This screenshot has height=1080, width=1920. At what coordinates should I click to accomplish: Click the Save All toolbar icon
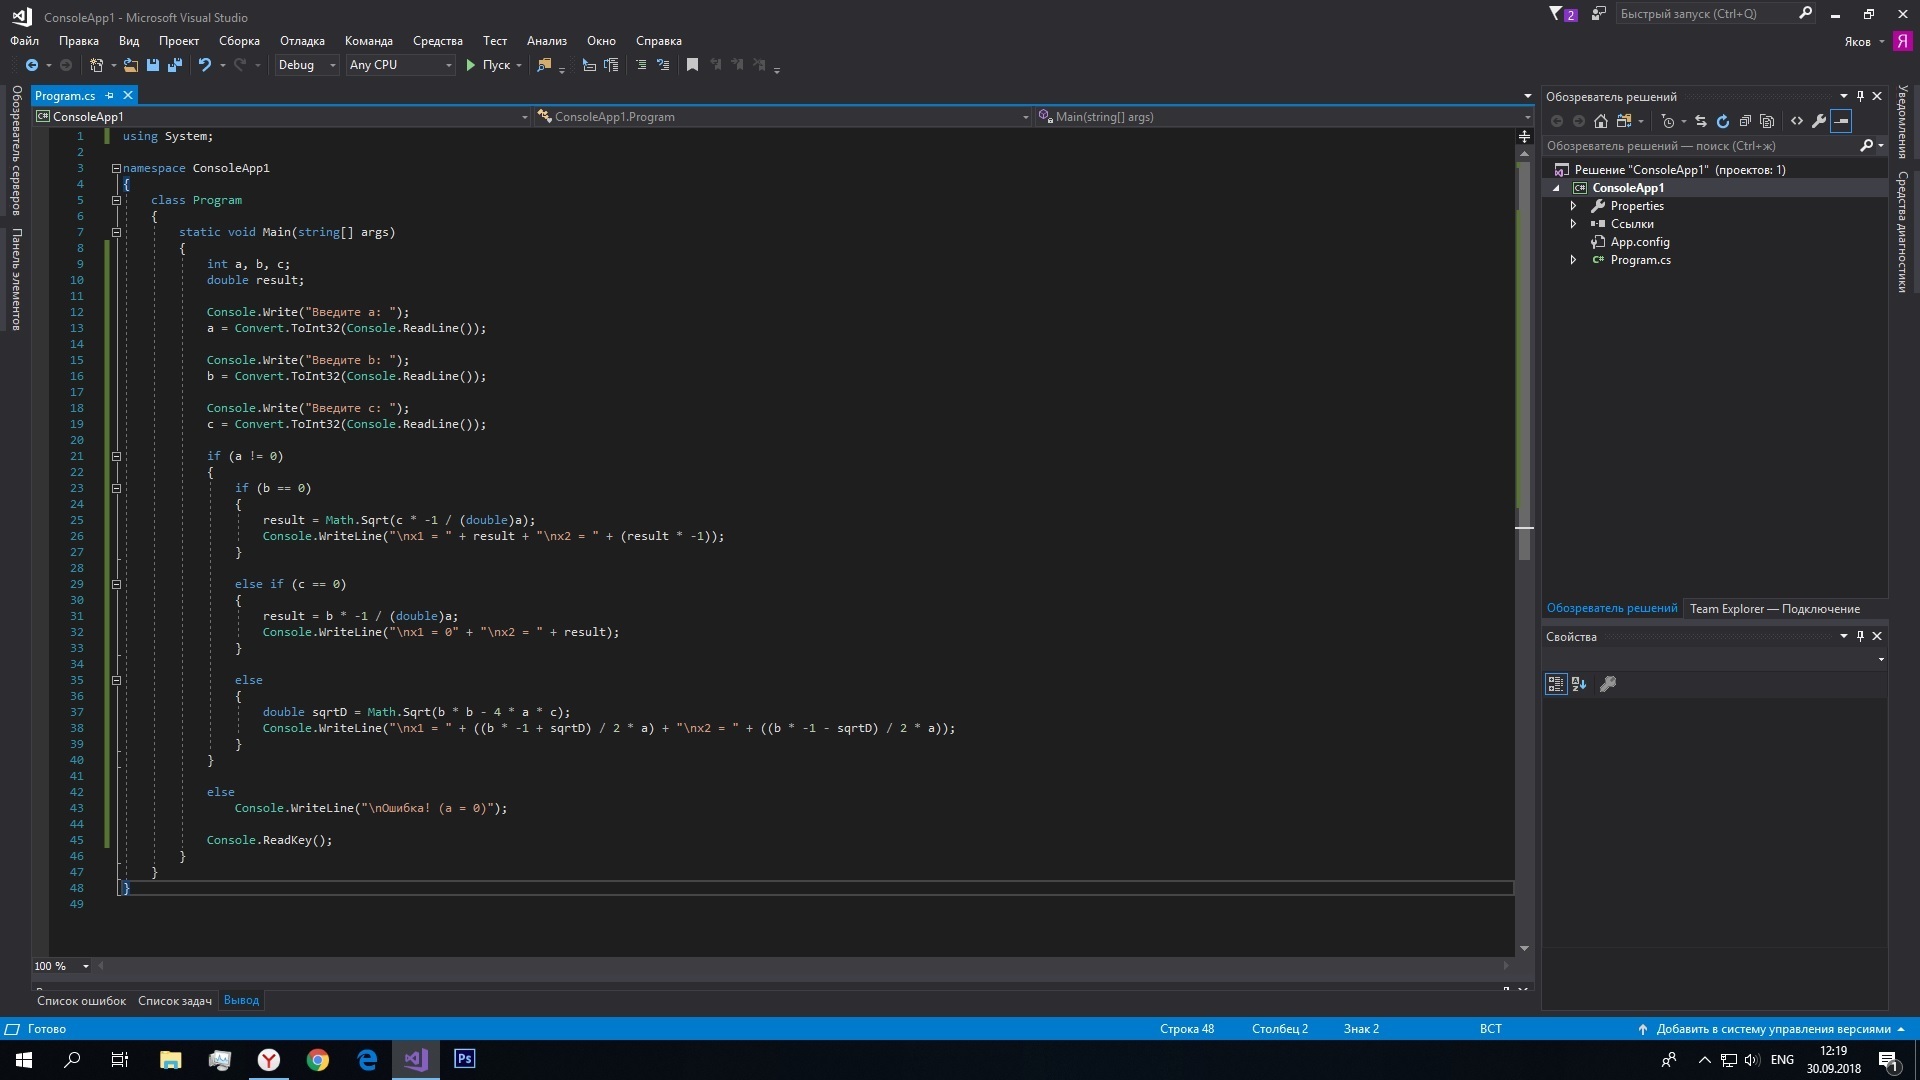pos(175,65)
